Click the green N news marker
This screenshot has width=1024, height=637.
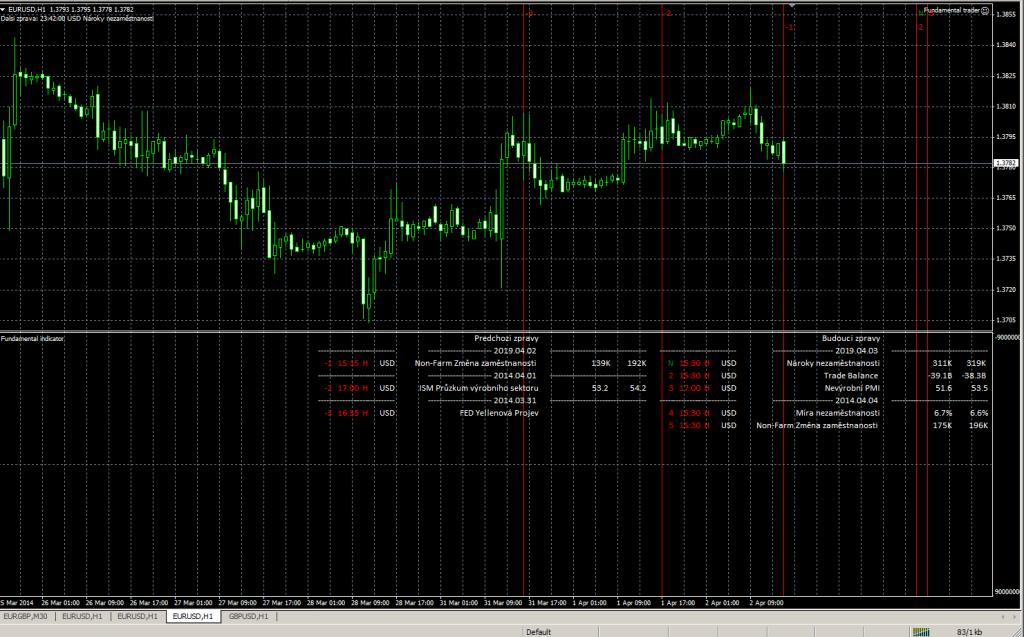[921, 12]
